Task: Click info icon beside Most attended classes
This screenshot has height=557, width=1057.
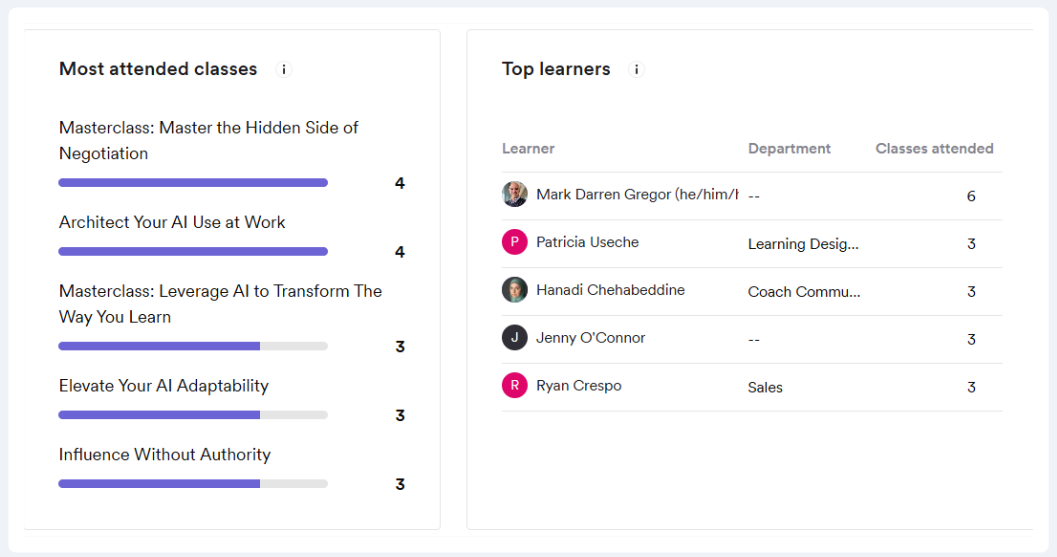Action: (284, 69)
